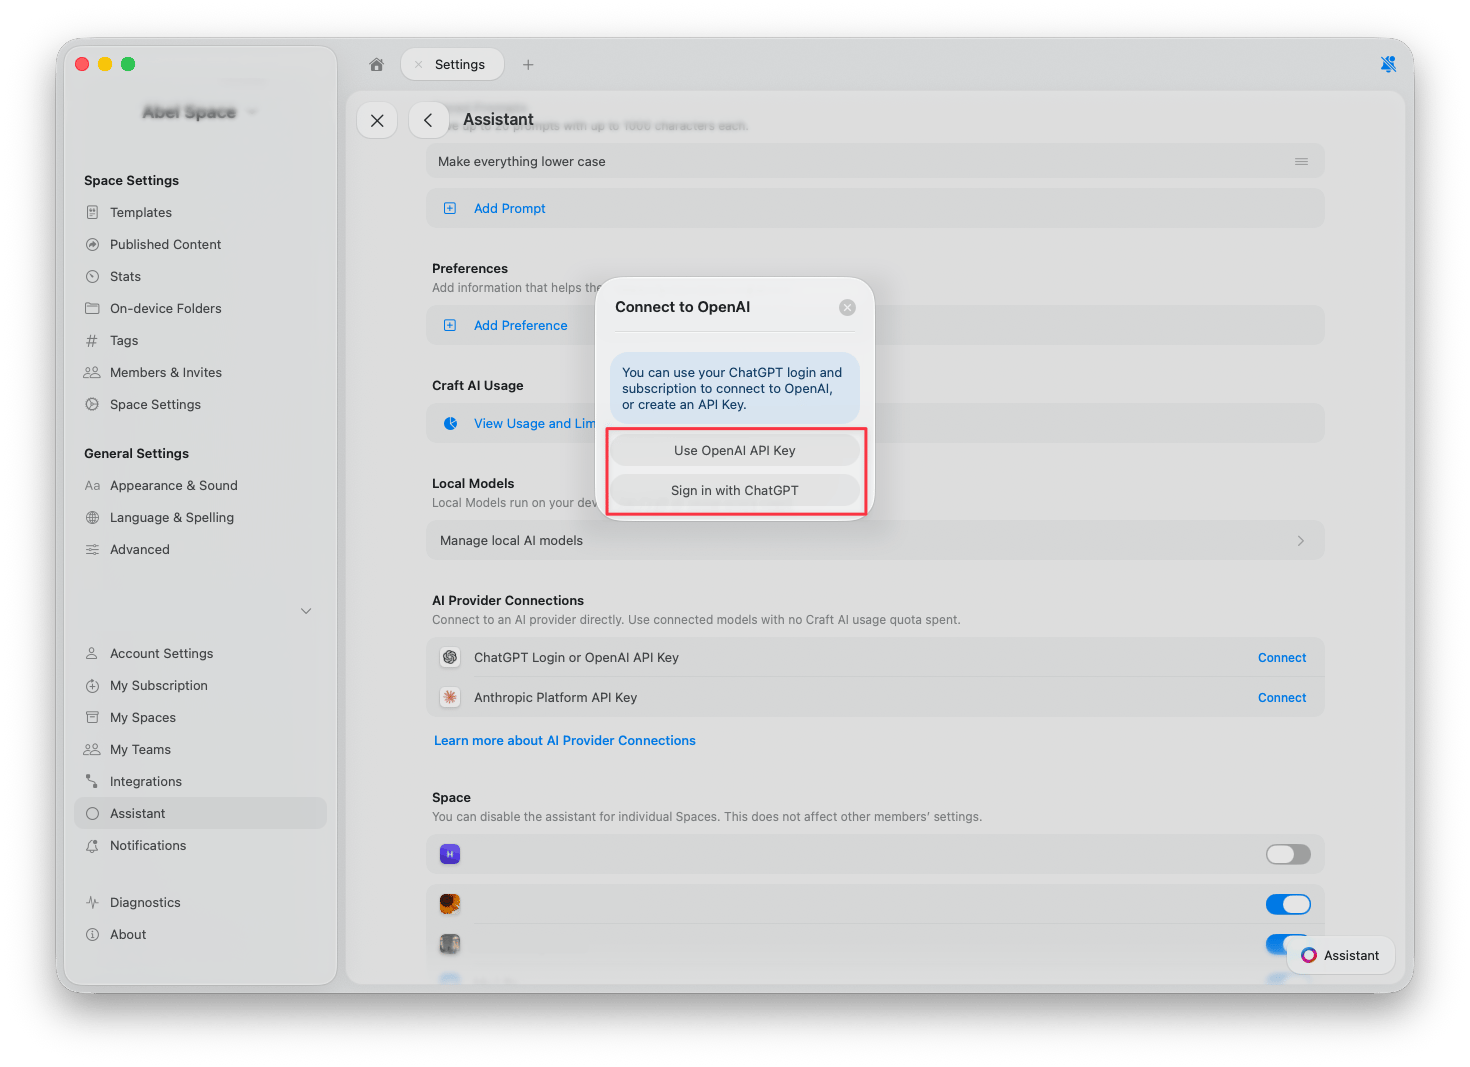Click the Advanced sliders icon

tap(92, 549)
